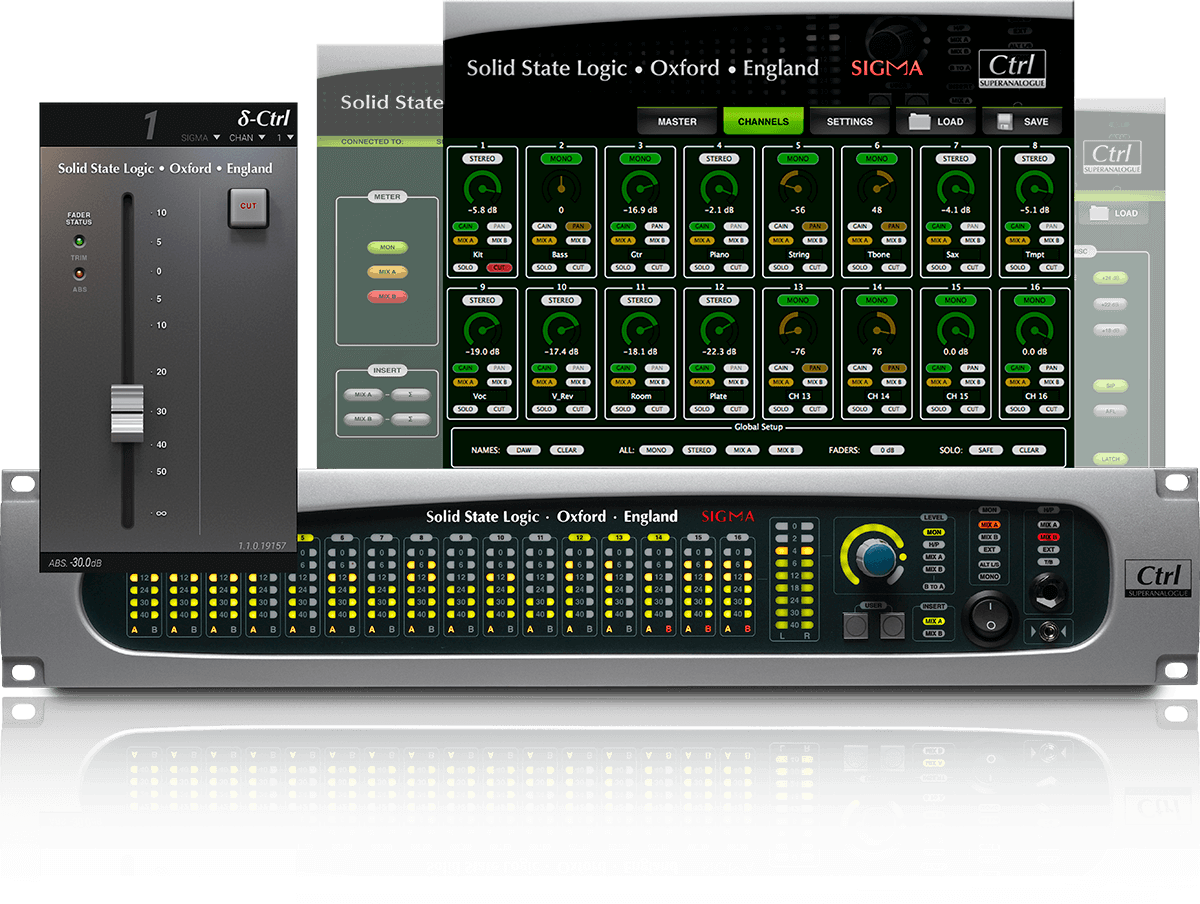The width and height of the screenshot is (1200, 904).
Task: Open the SIGMA dropdown in δ-Ctrl
Action: click(202, 137)
